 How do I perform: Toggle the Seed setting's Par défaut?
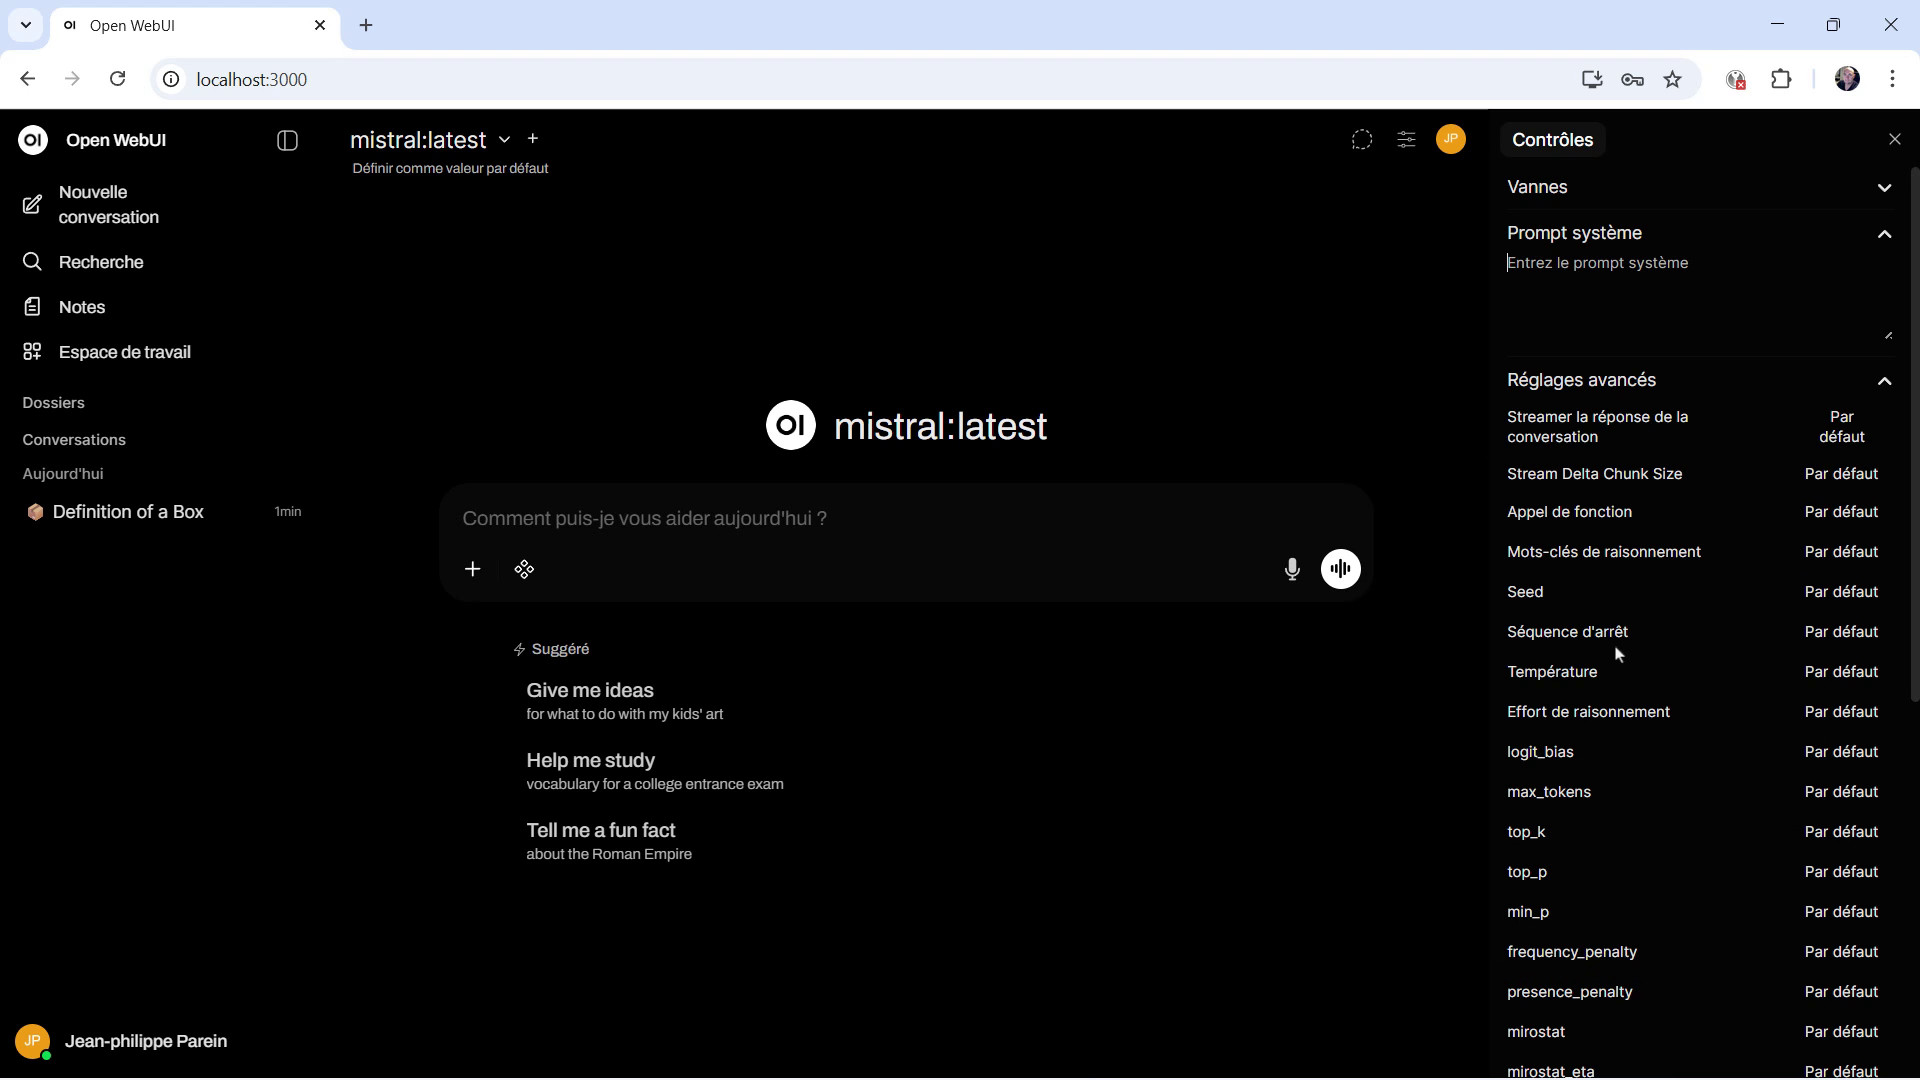pos(1840,592)
